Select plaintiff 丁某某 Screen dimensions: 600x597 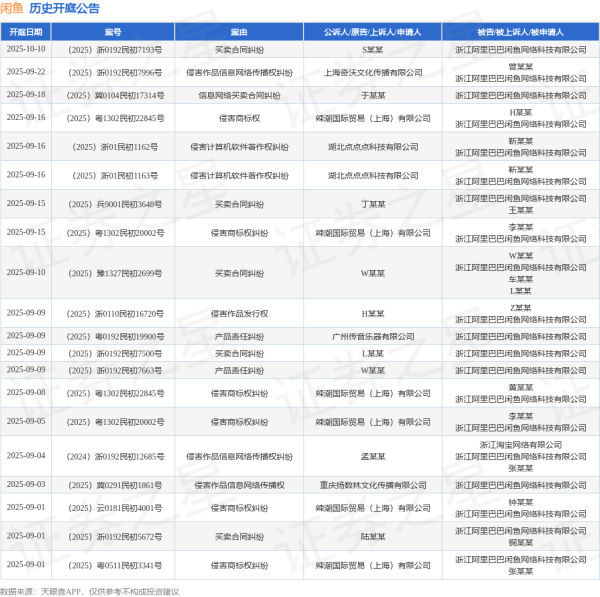(x=373, y=204)
